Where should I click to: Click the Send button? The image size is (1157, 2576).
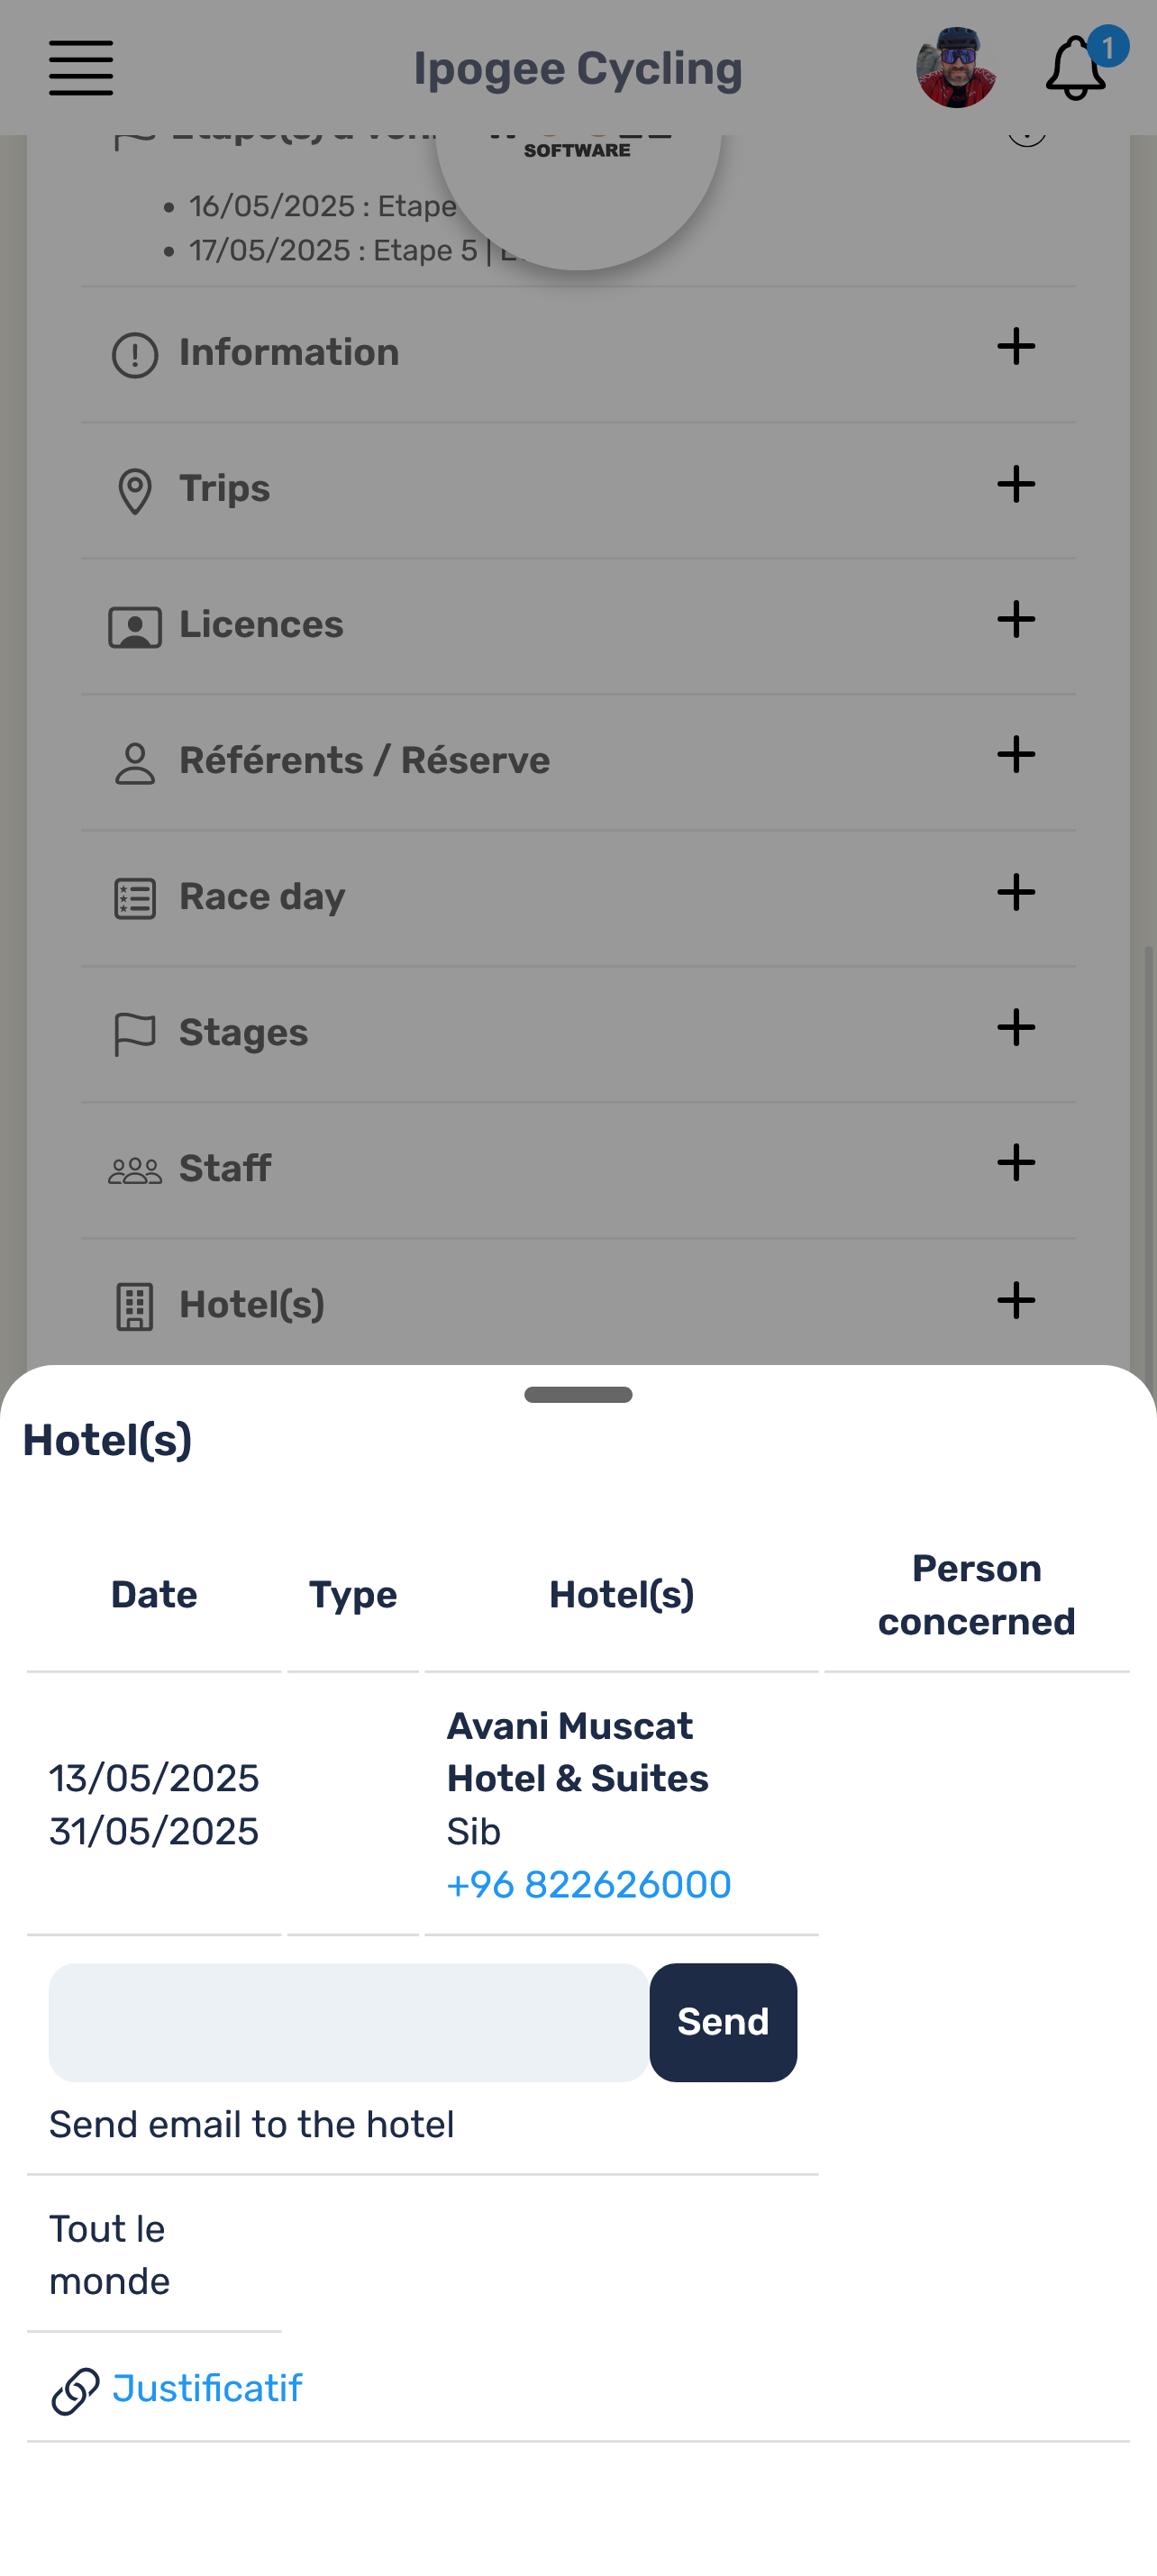(723, 2022)
